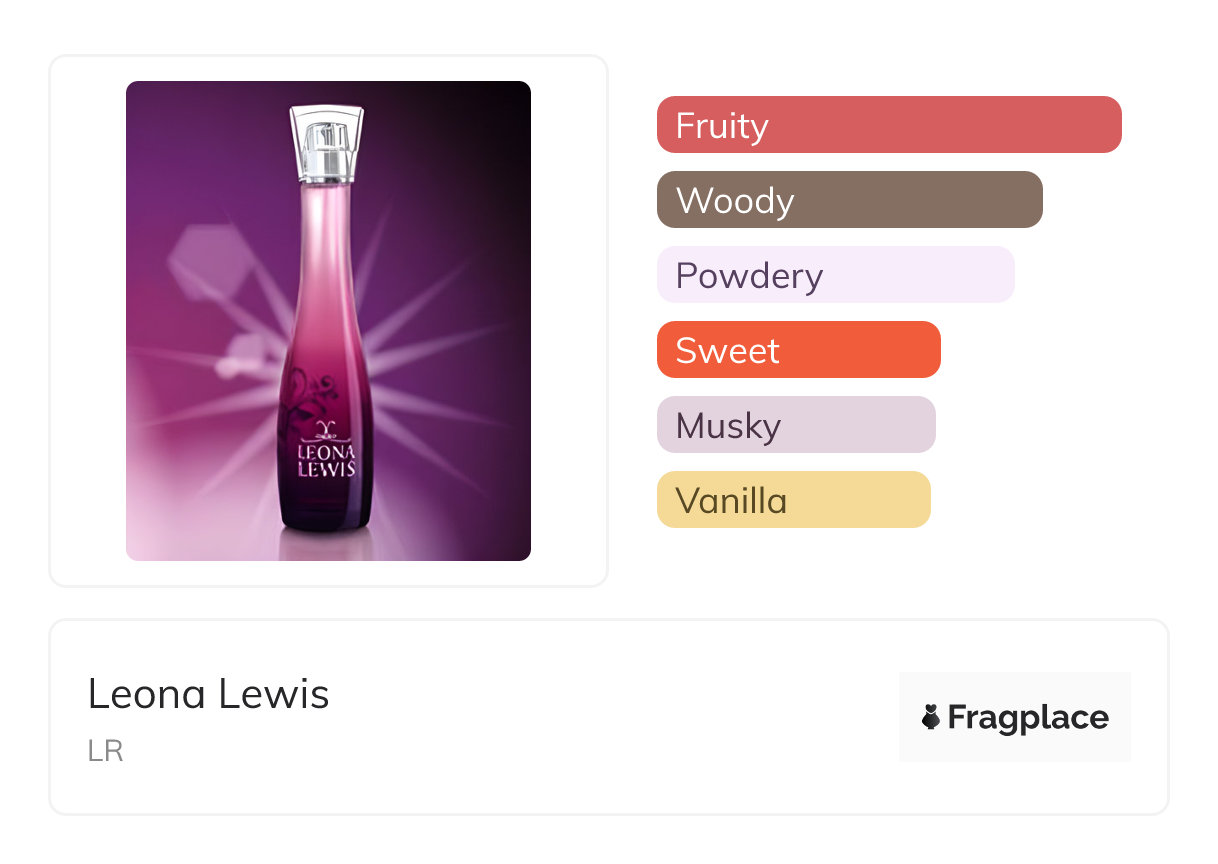Click the Leona Lewis lettering on bottle
1218x864 pixels.
[326, 459]
